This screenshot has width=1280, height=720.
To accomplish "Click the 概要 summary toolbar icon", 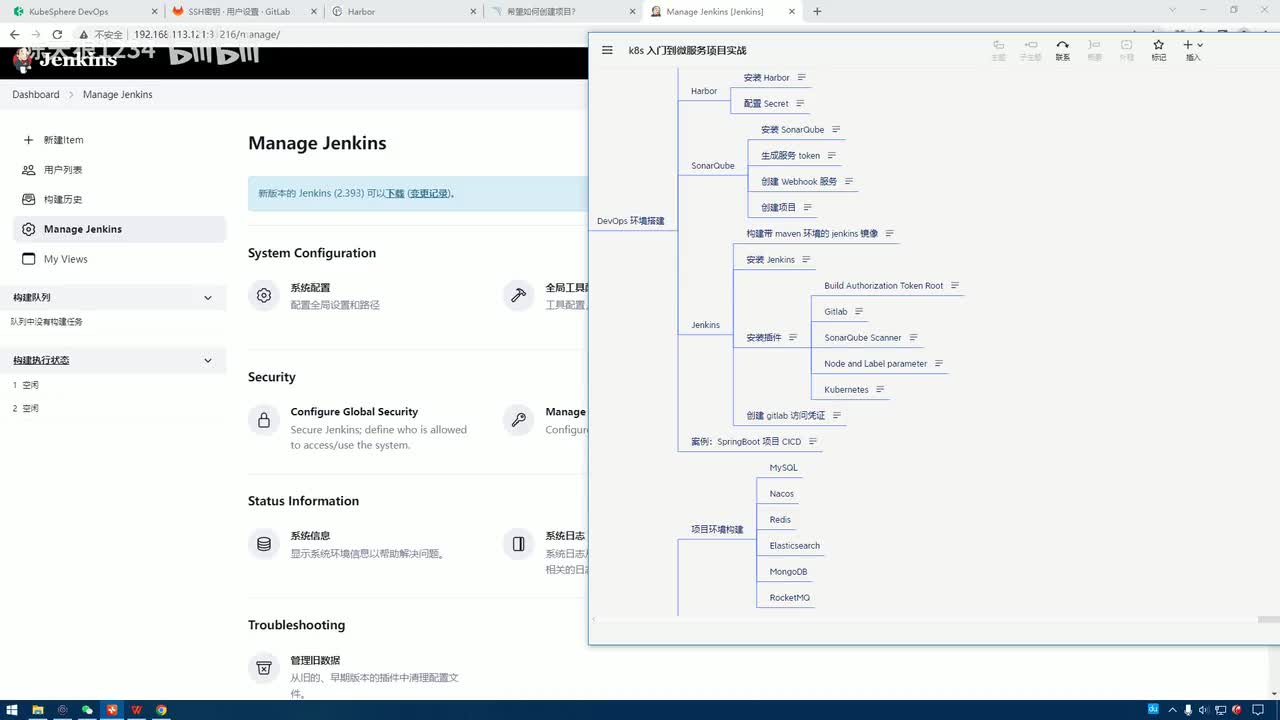I will (x=1094, y=50).
